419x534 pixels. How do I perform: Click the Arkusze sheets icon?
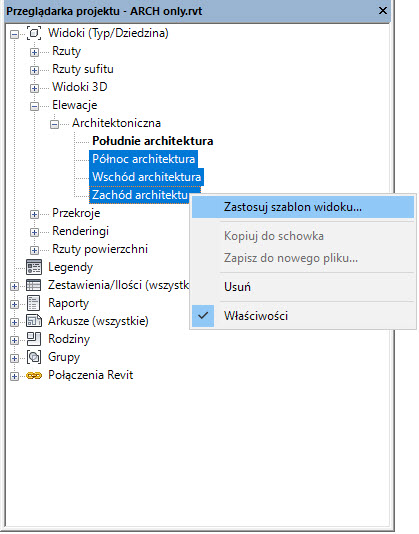tap(34, 321)
